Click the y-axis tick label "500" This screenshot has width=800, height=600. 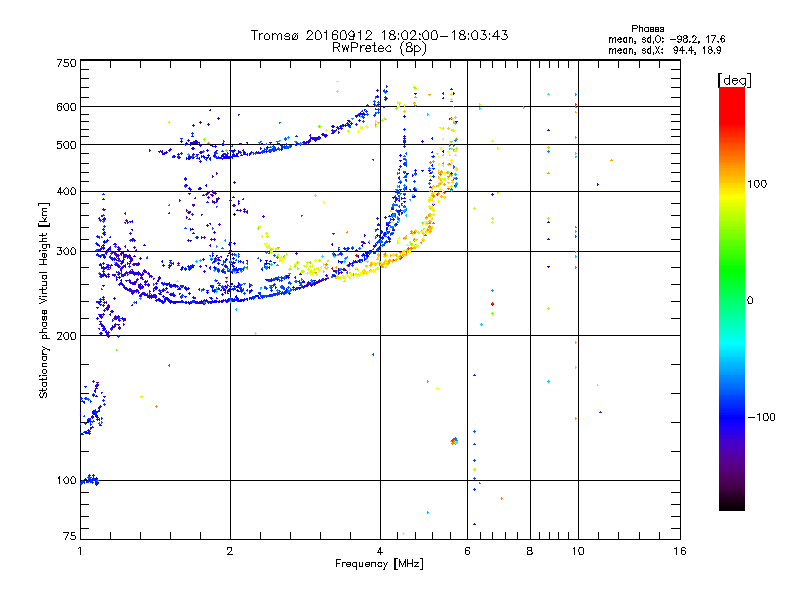pyautogui.click(x=66, y=145)
